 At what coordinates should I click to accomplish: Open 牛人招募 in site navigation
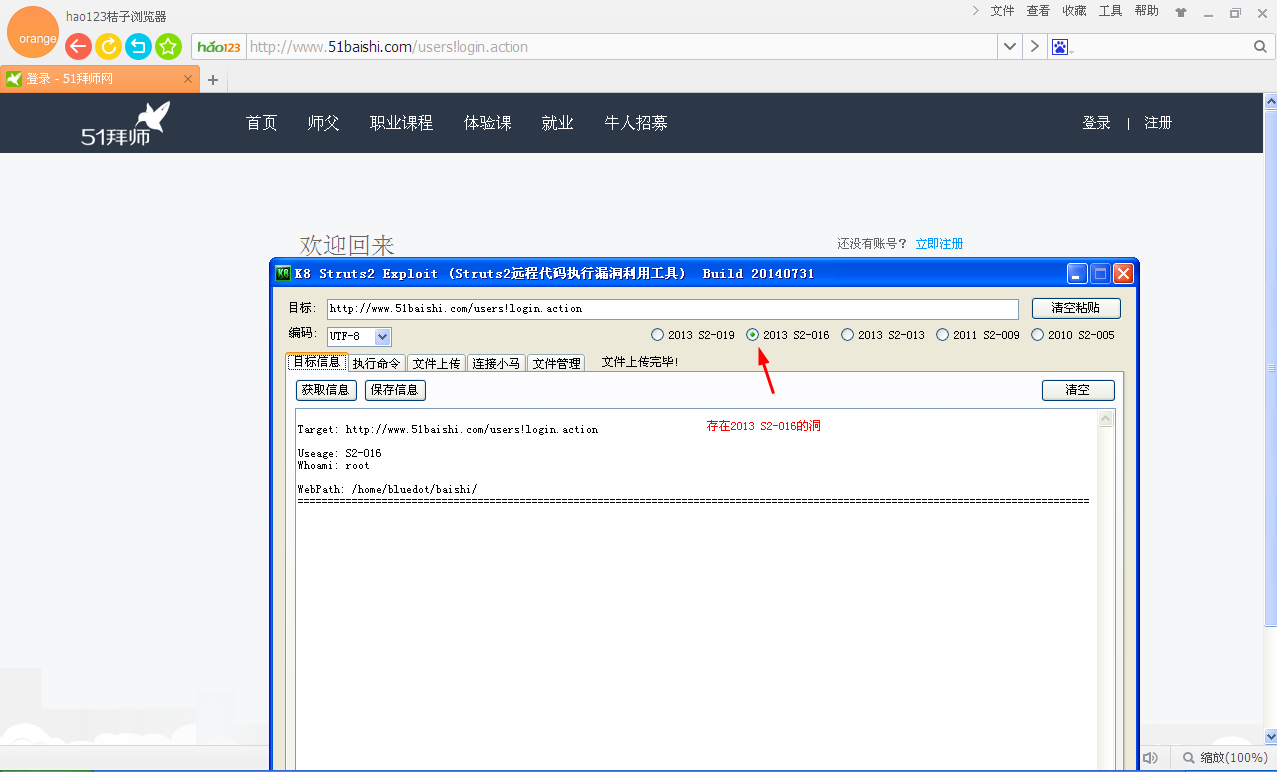pyautogui.click(x=636, y=123)
